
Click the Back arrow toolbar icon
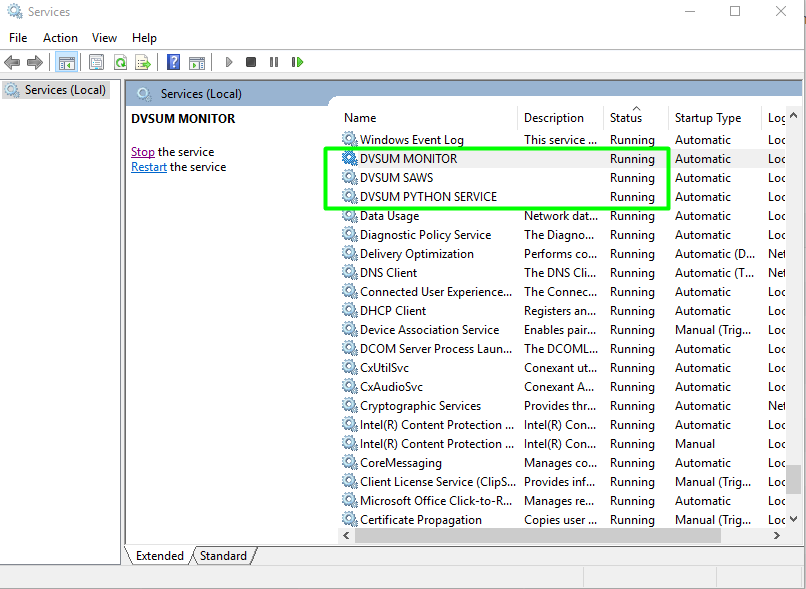point(12,63)
